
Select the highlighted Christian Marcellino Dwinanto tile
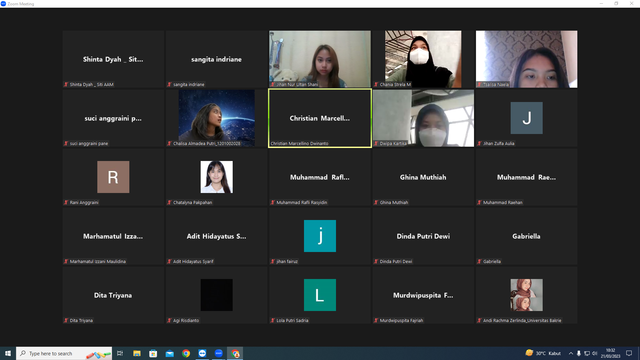click(x=320, y=118)
